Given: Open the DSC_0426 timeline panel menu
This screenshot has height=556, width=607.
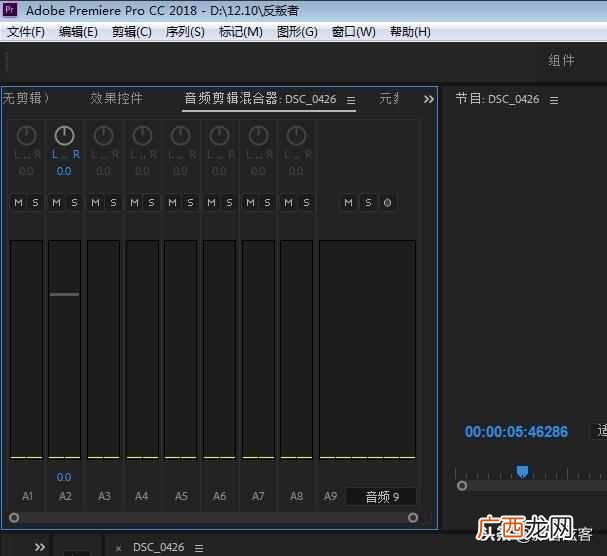Looking at the screenshot, I should click(199, 548).
